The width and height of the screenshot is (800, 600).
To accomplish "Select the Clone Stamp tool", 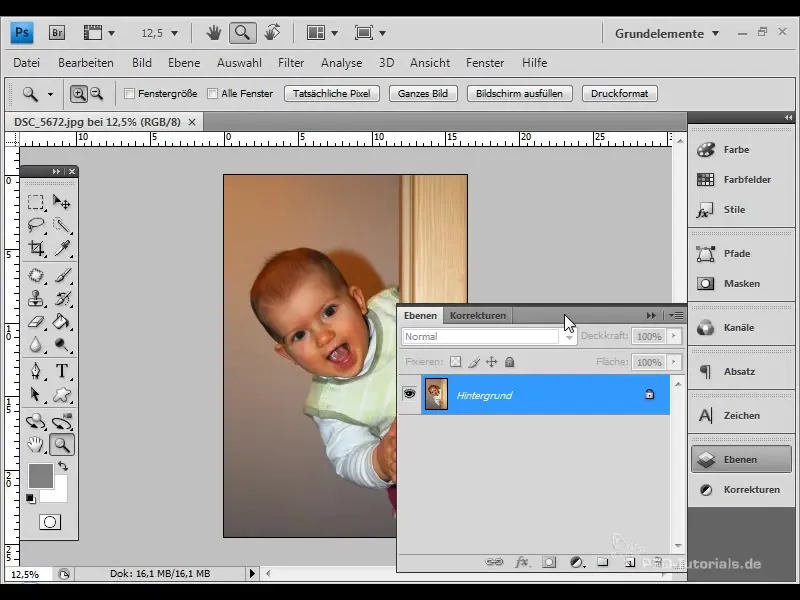I will (x=35, y=299).
